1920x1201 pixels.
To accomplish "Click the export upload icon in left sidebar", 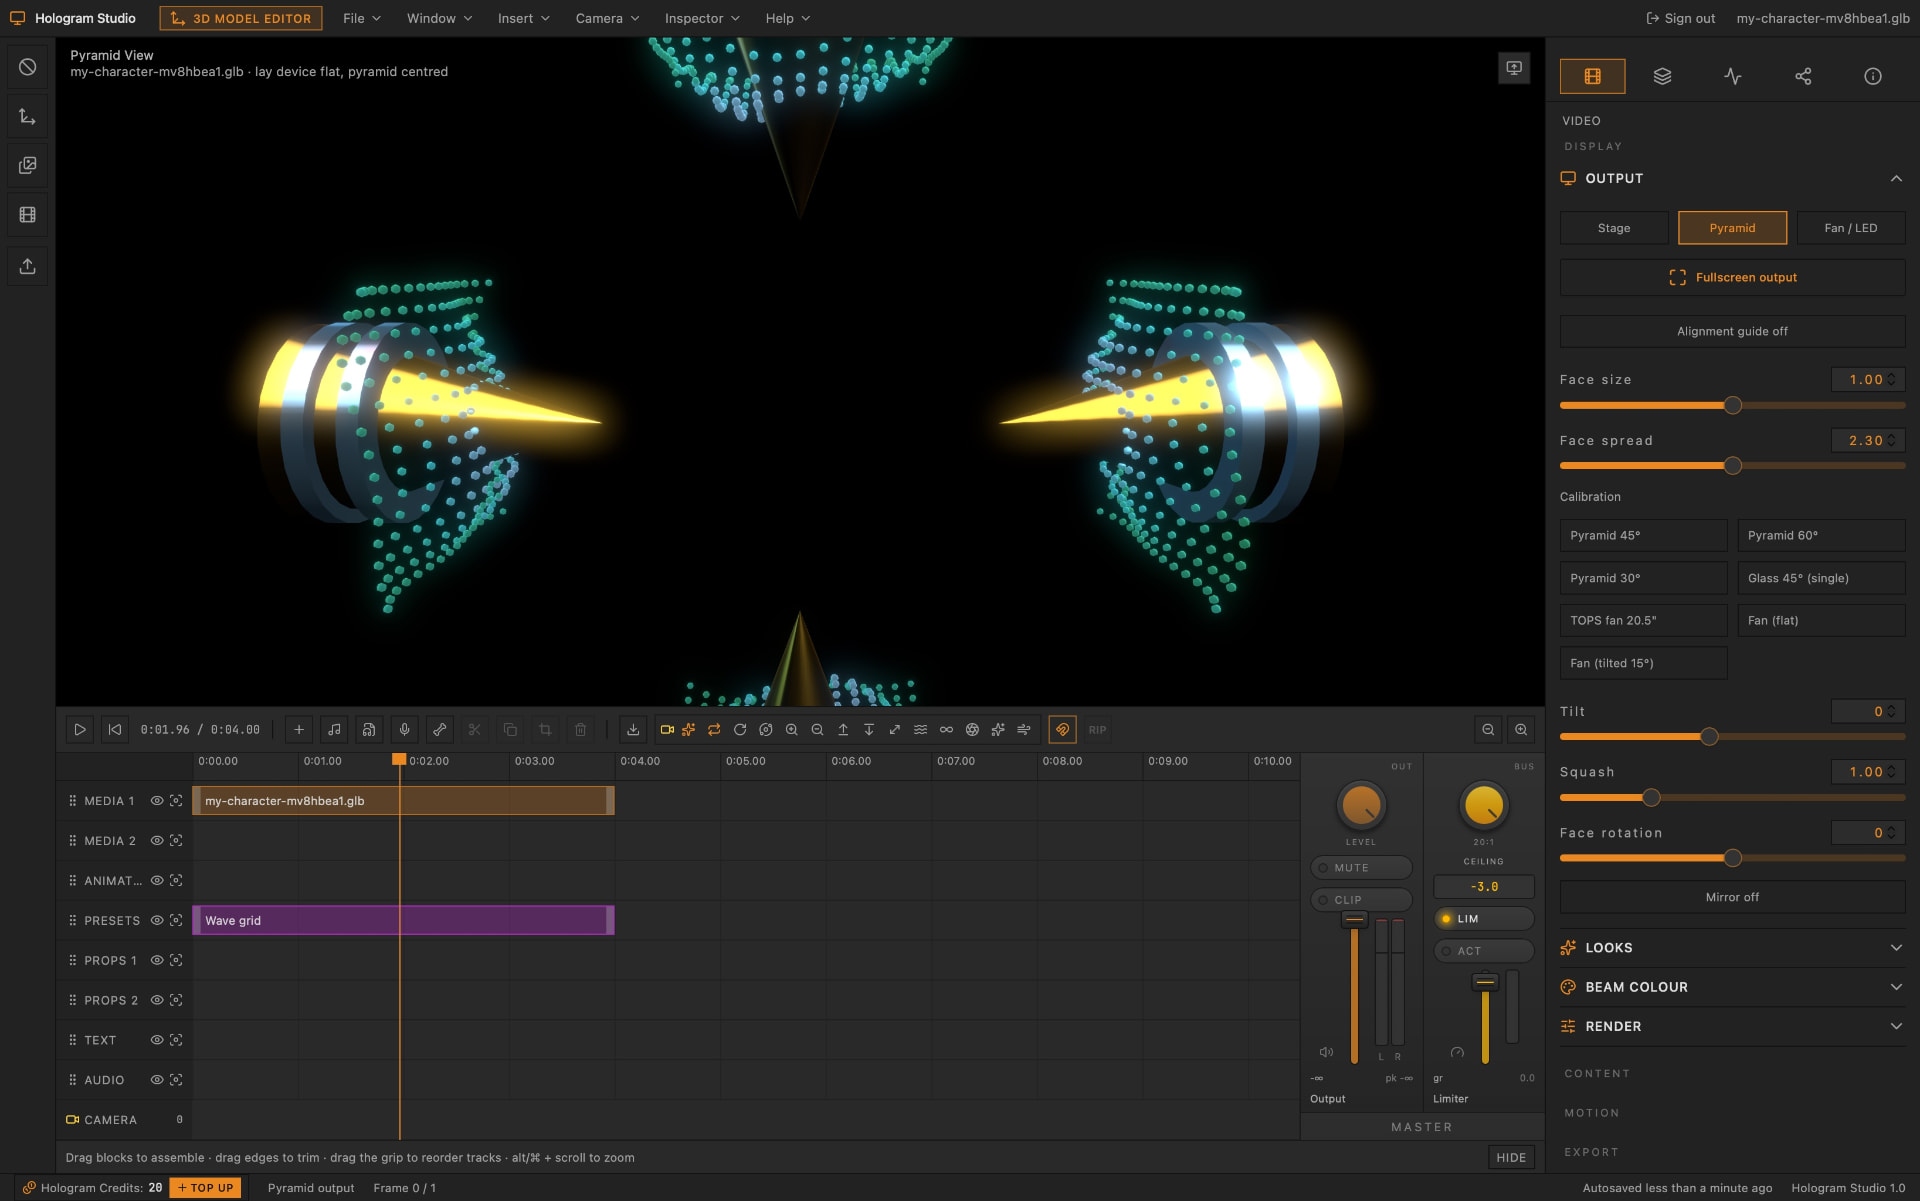I will (28, 266).
